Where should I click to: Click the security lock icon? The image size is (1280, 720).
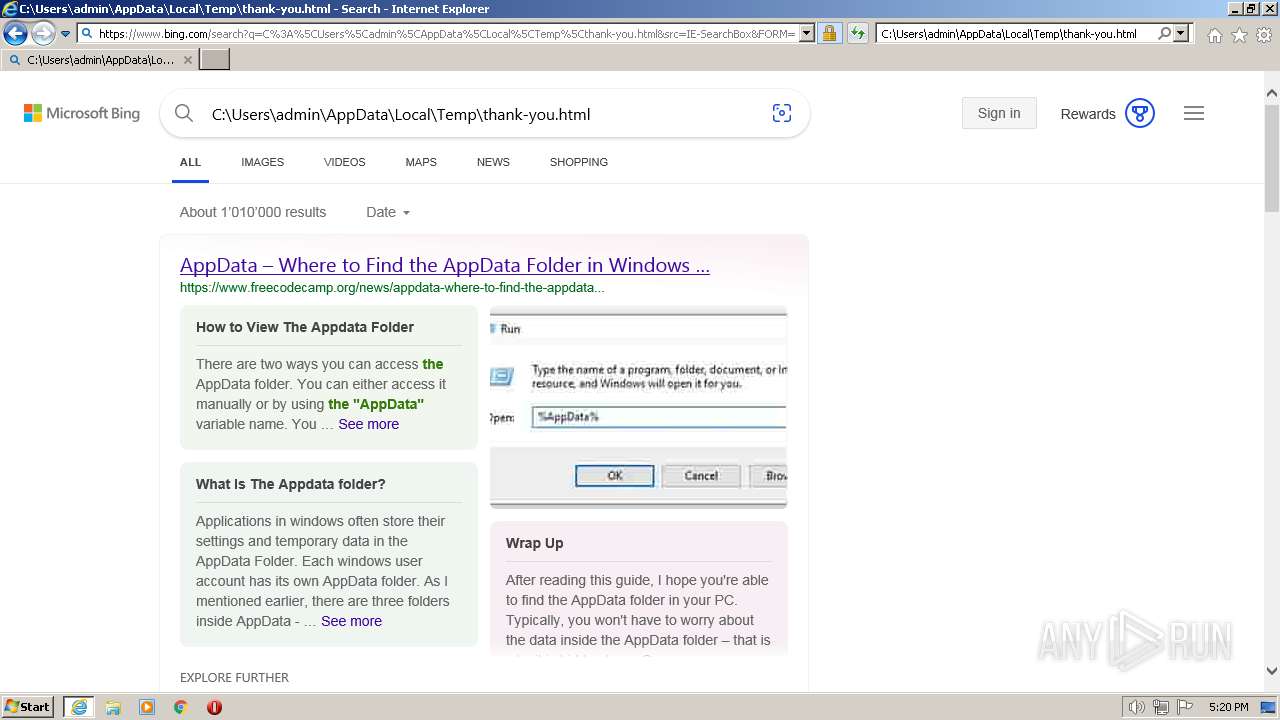point(829,33)
